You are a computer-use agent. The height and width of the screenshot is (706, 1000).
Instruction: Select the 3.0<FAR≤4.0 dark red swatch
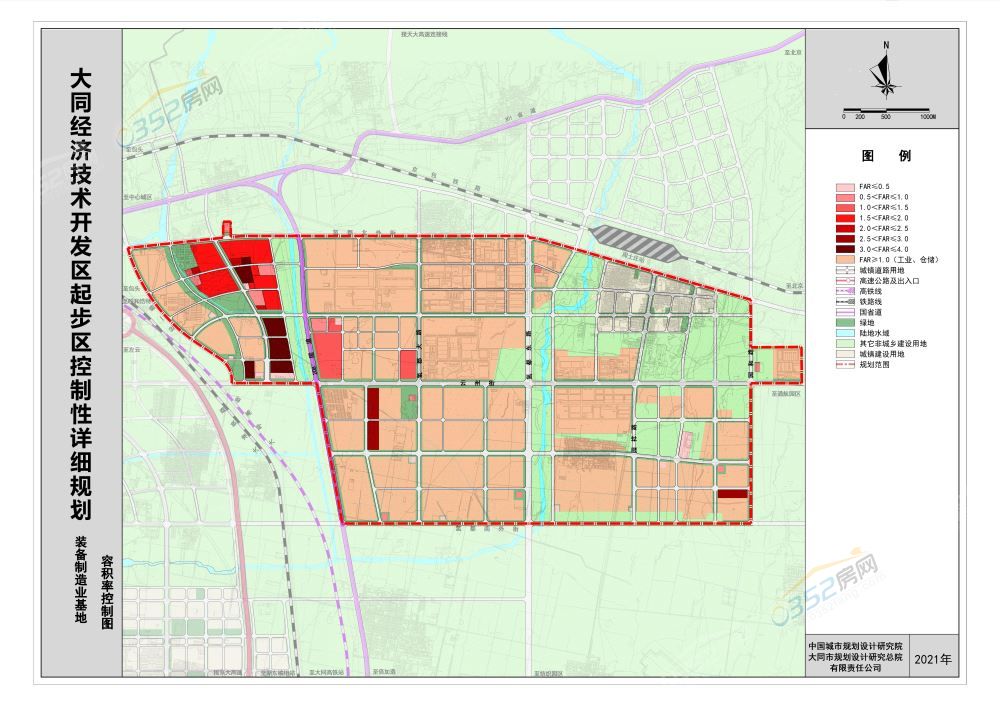coord(846,249)
